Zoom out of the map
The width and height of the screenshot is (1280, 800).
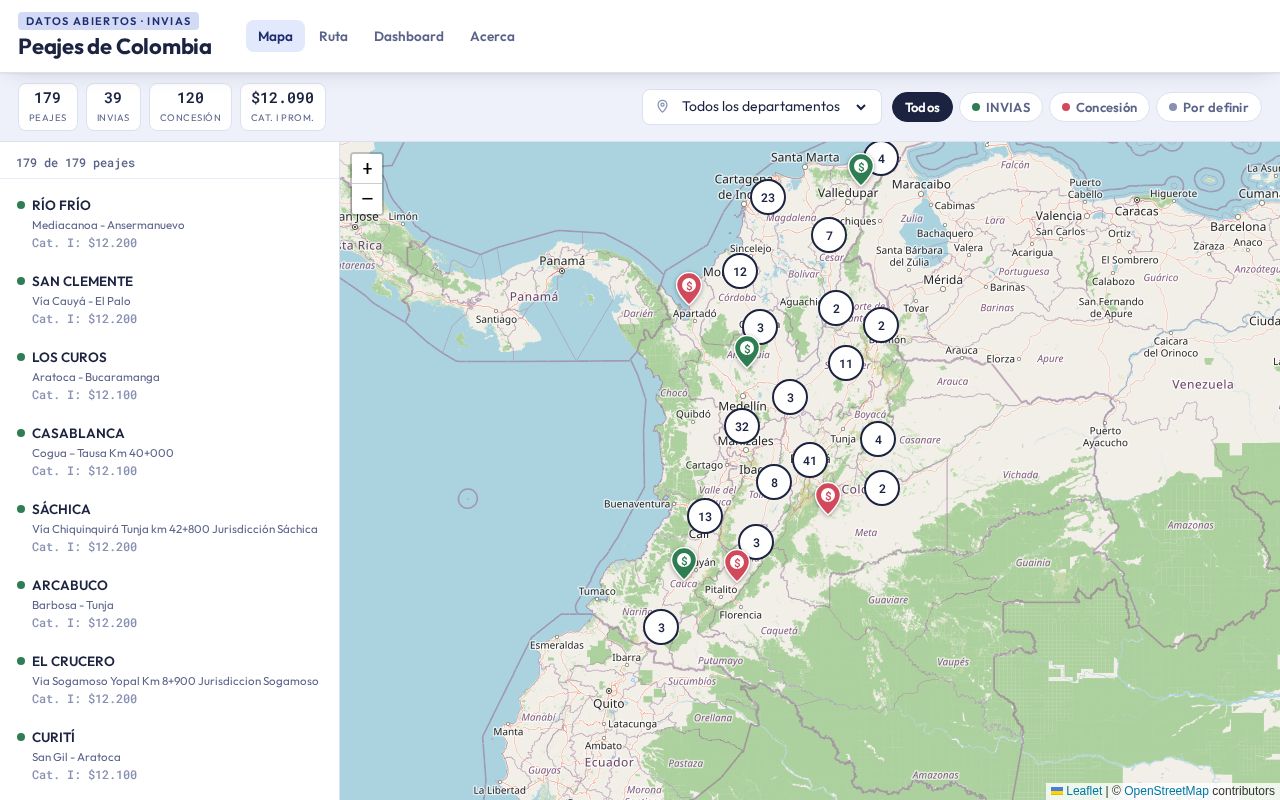(367, 199)
